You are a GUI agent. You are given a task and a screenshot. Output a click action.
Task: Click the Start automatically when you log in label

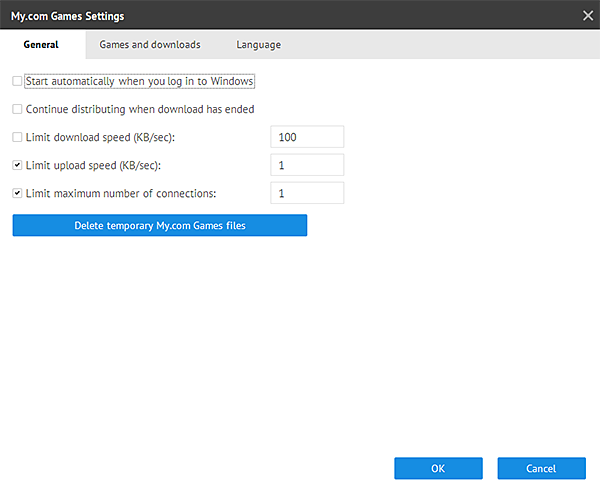[140, 81]
